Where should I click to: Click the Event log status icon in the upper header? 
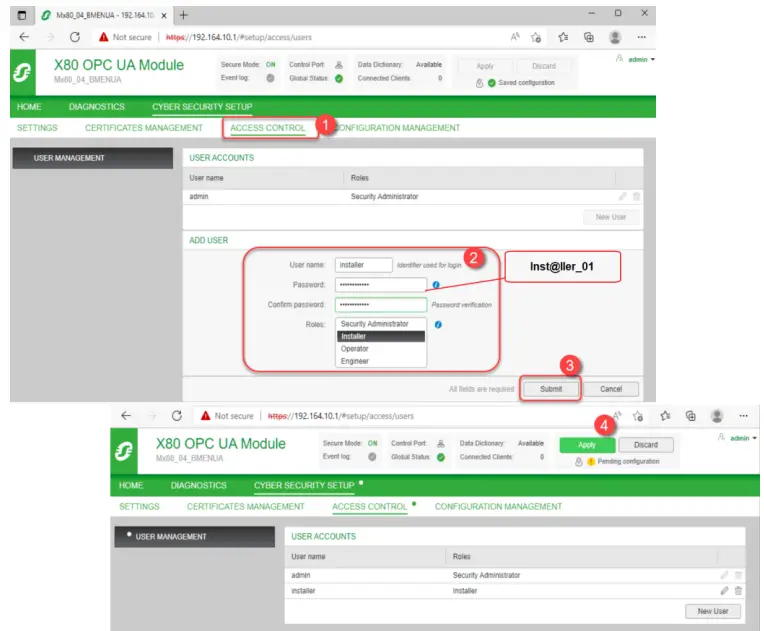270,78
